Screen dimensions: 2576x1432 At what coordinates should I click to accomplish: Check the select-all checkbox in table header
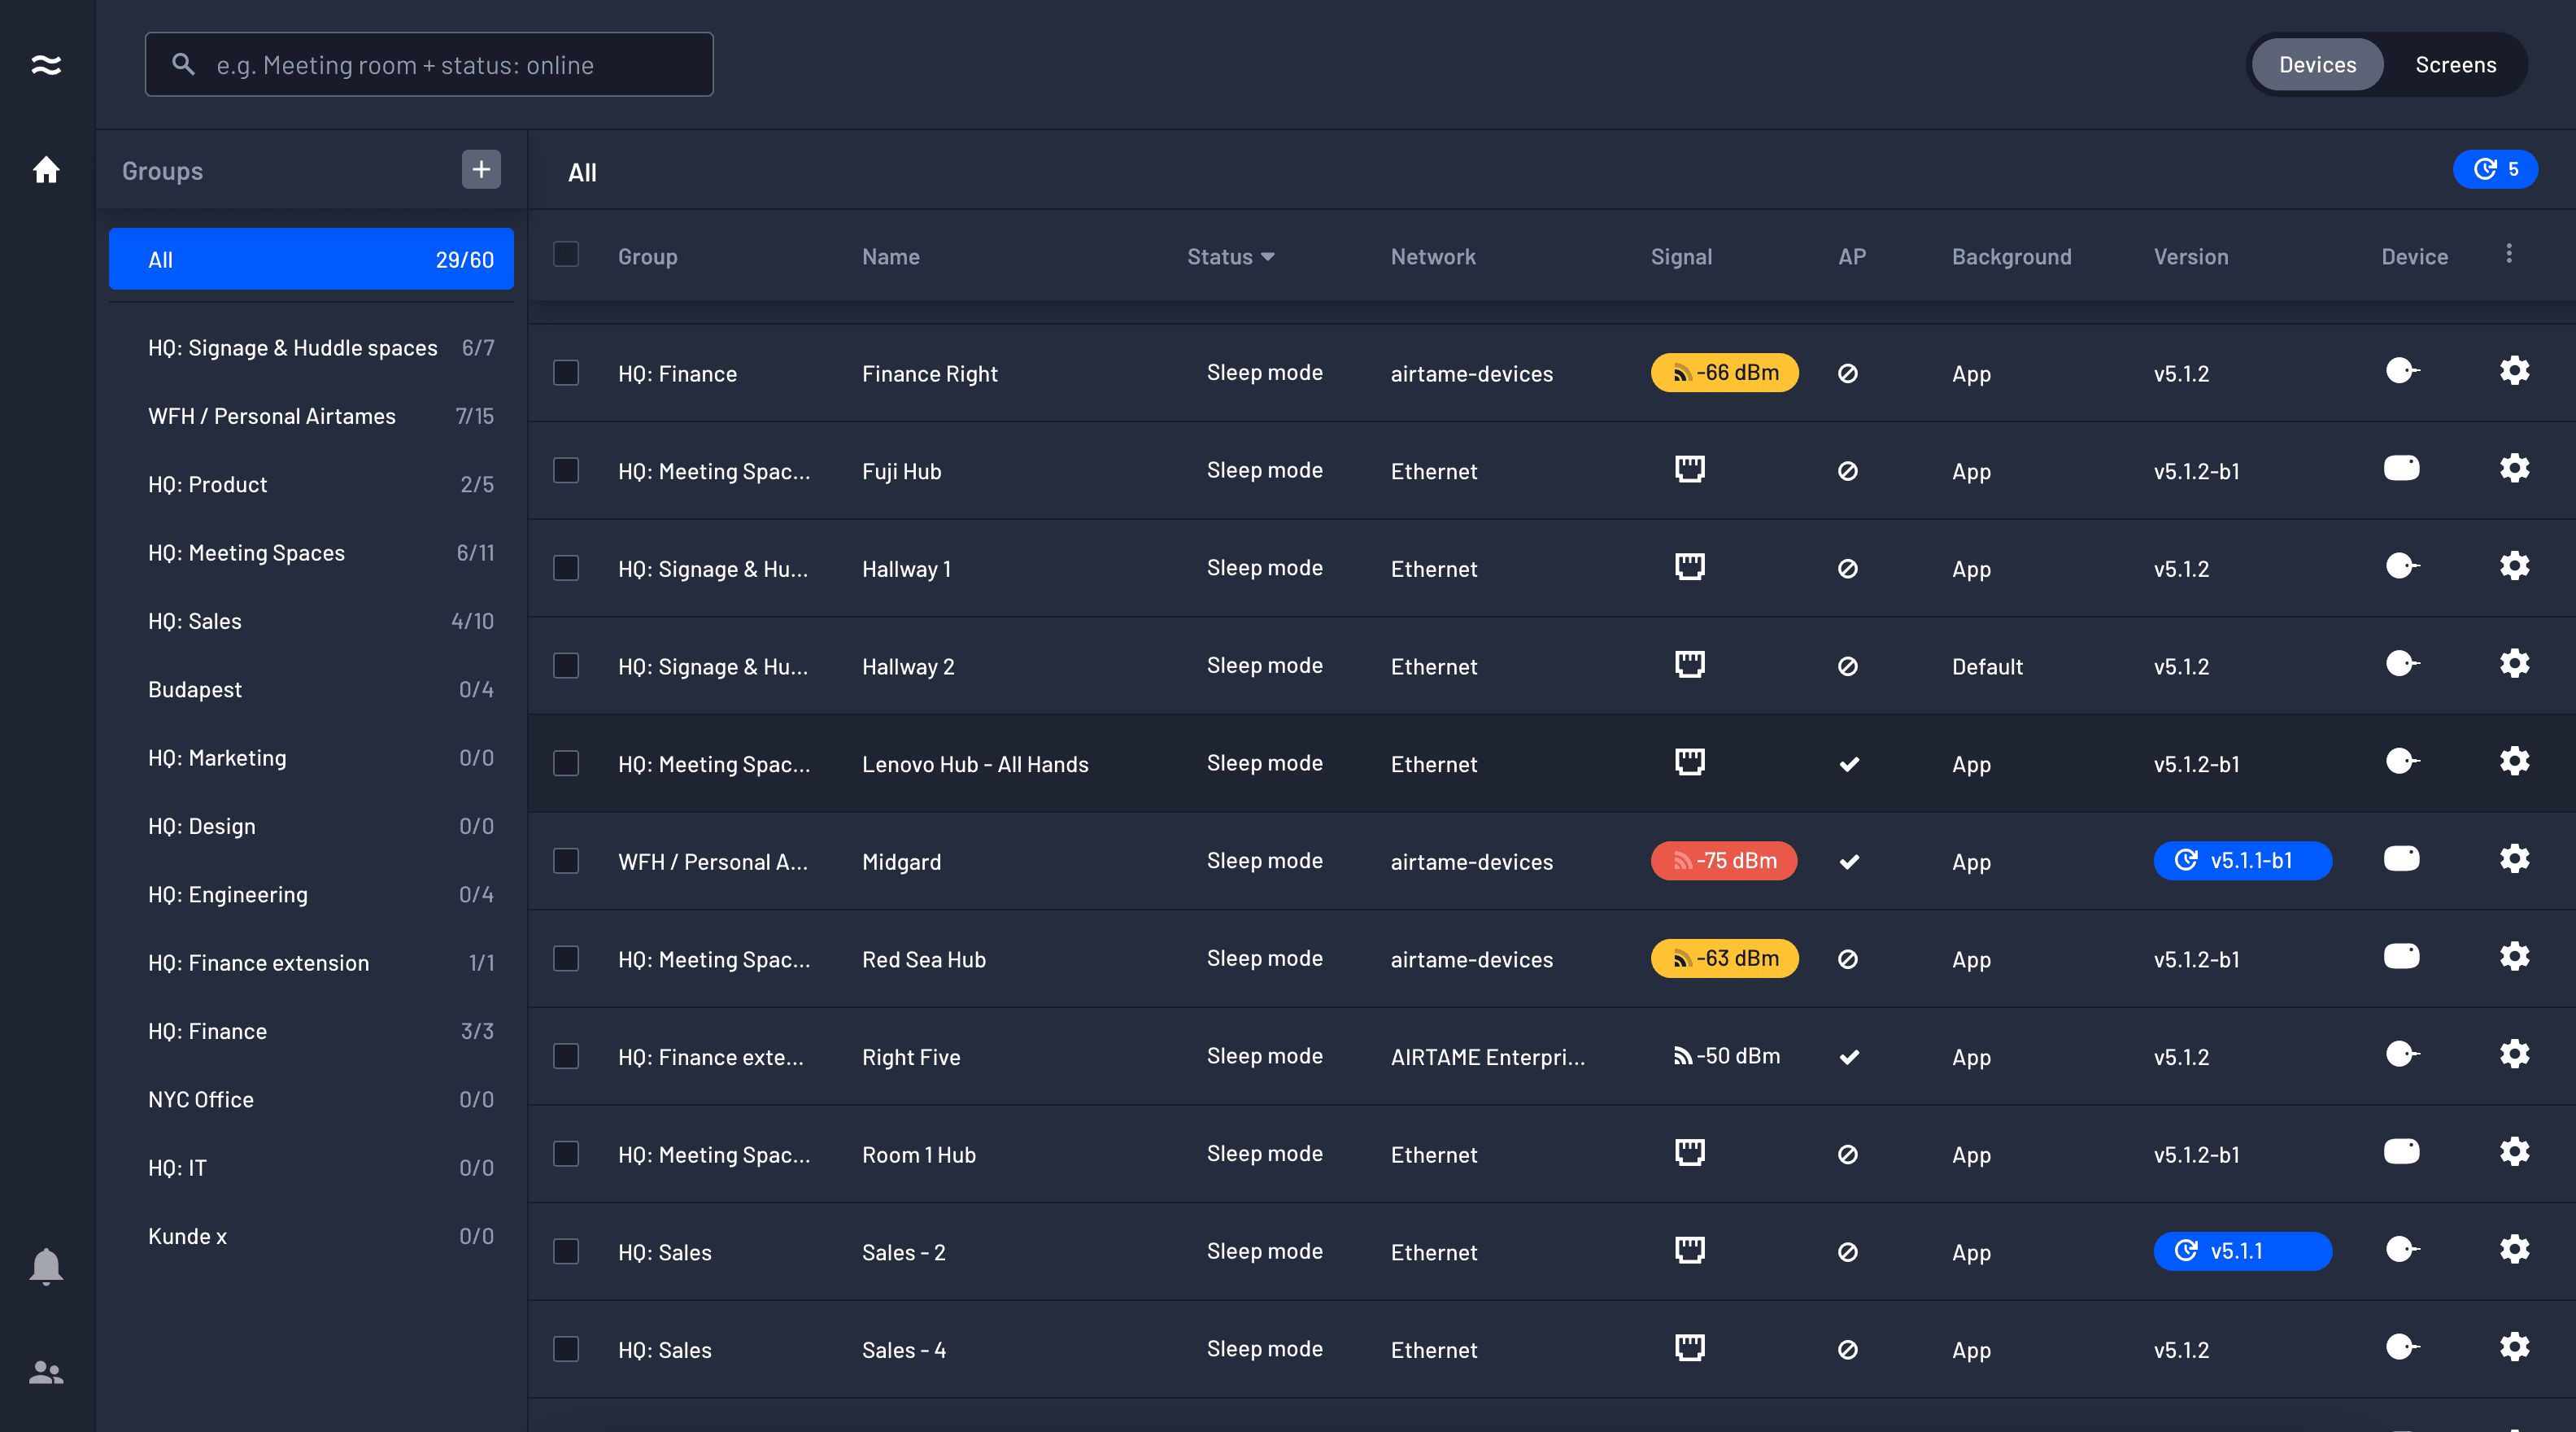566,255
